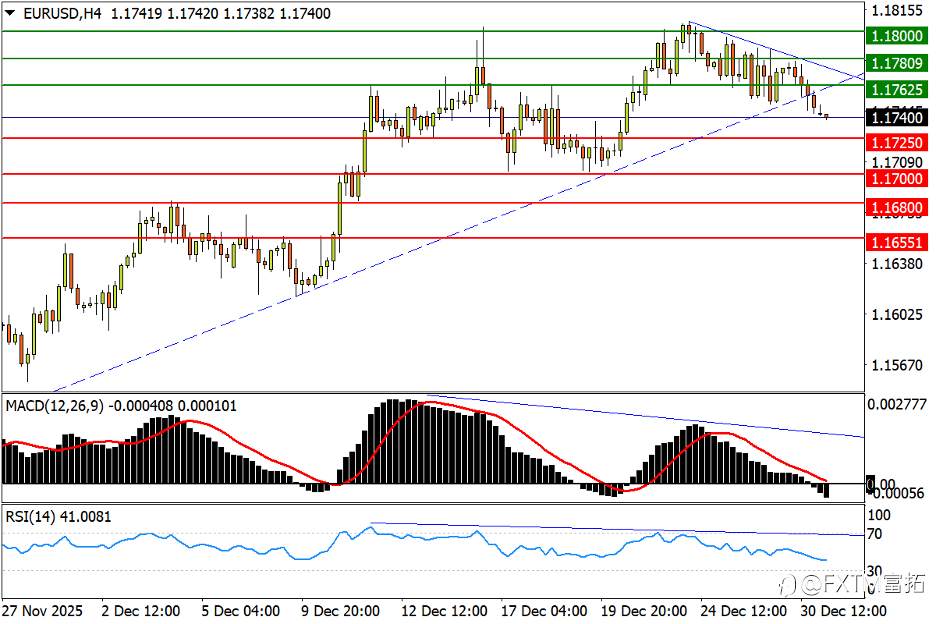Click the RSI scale level 100
Image resolution: width=936 pixels, height=624 pixels.
(879, 515)
